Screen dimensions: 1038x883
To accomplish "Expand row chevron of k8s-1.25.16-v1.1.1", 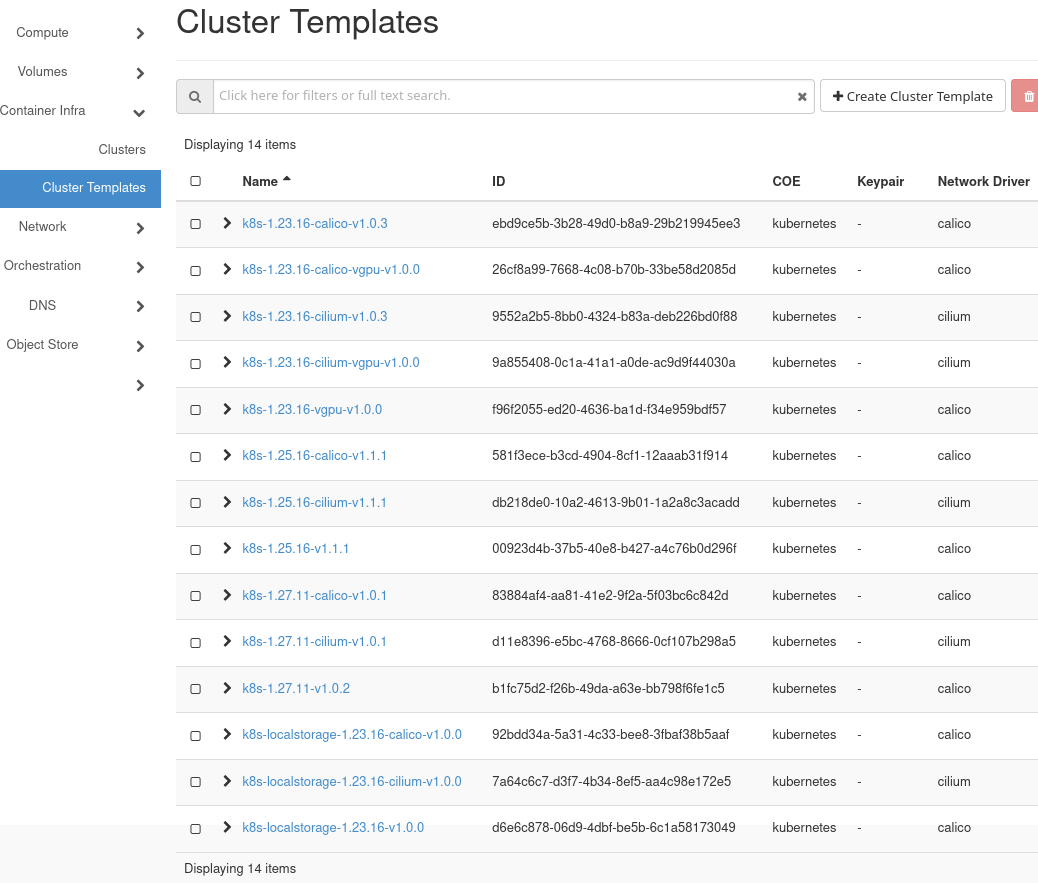I will tap(227, 548).
